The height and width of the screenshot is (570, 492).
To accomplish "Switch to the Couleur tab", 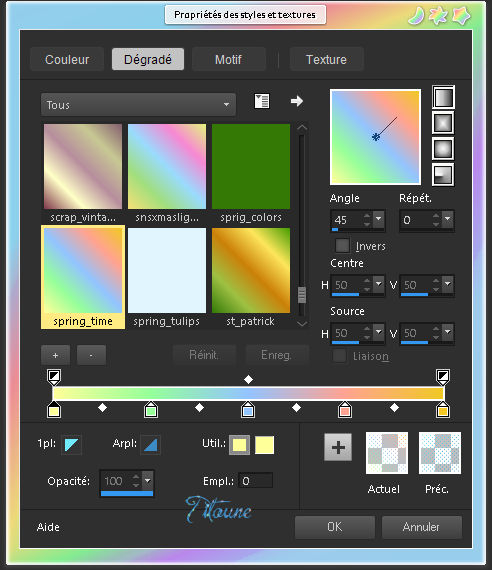I will pos(67,59).
